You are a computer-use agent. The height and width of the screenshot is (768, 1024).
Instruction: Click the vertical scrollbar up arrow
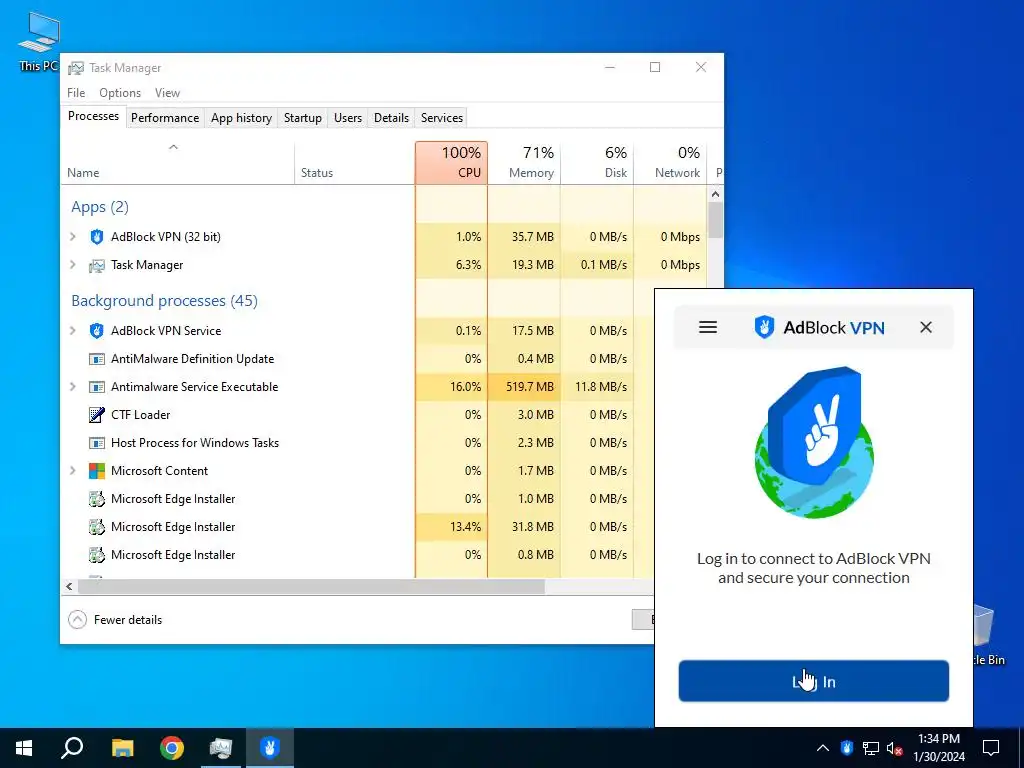point(715,194)
